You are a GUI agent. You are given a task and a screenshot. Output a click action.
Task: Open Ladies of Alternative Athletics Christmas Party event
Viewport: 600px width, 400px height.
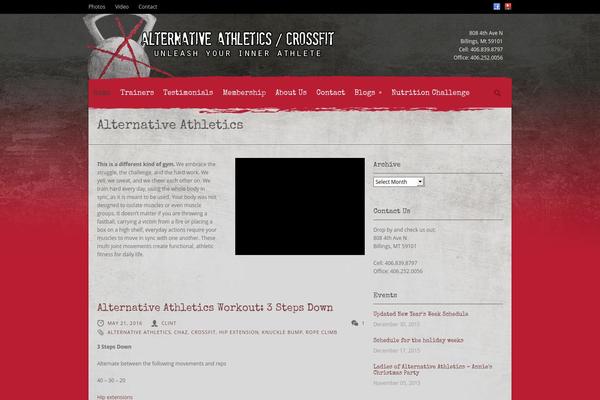click(433, 369)
